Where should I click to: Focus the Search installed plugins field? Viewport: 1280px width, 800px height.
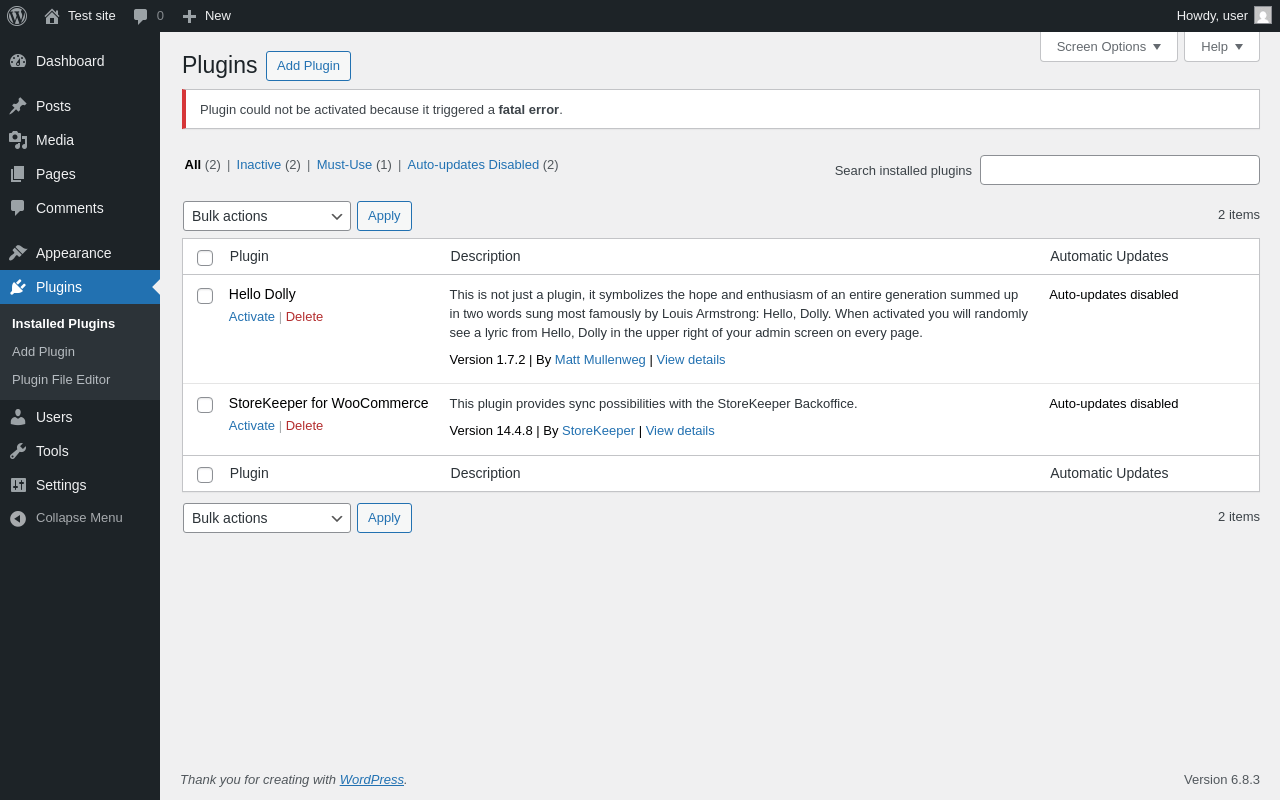pyautogui.click(x=1119, y=170)
